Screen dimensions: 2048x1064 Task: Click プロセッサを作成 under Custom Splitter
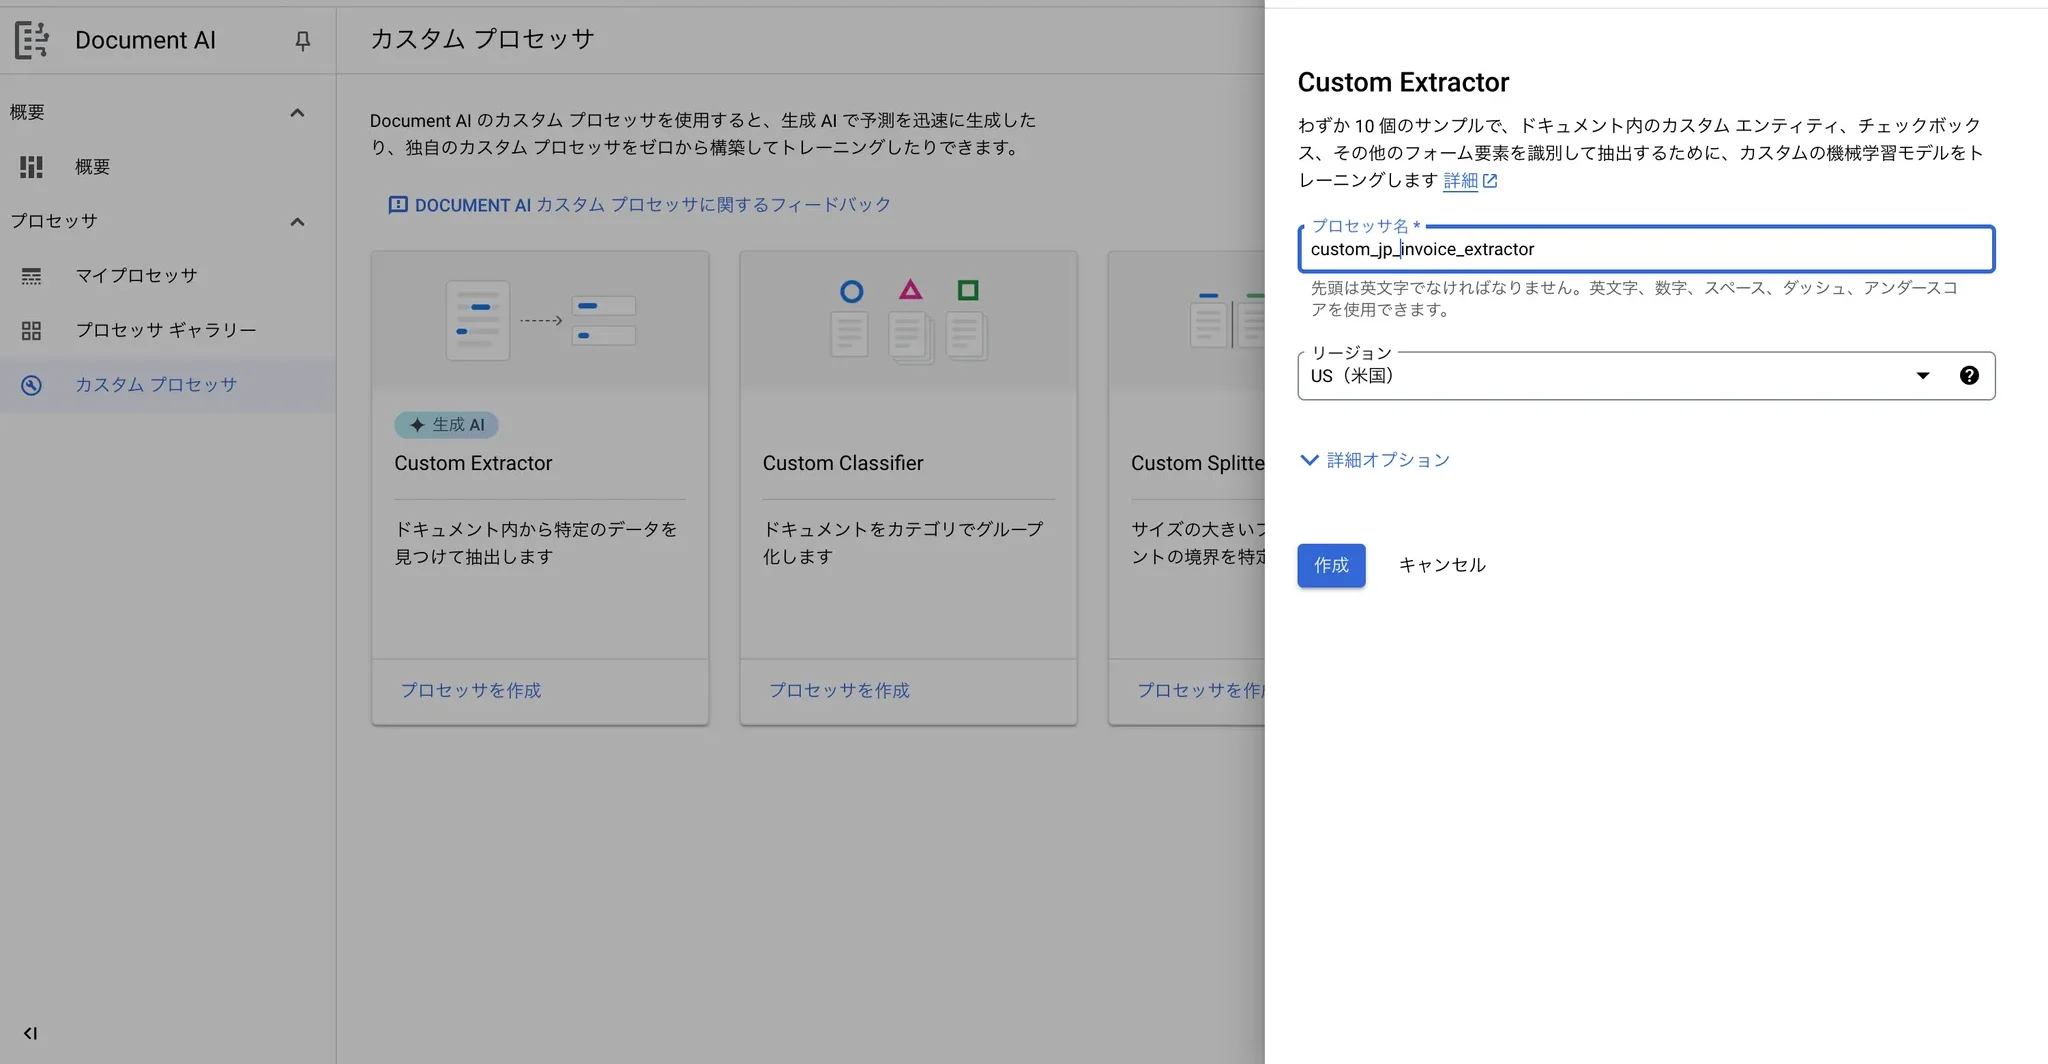[x=1200, y=690]
